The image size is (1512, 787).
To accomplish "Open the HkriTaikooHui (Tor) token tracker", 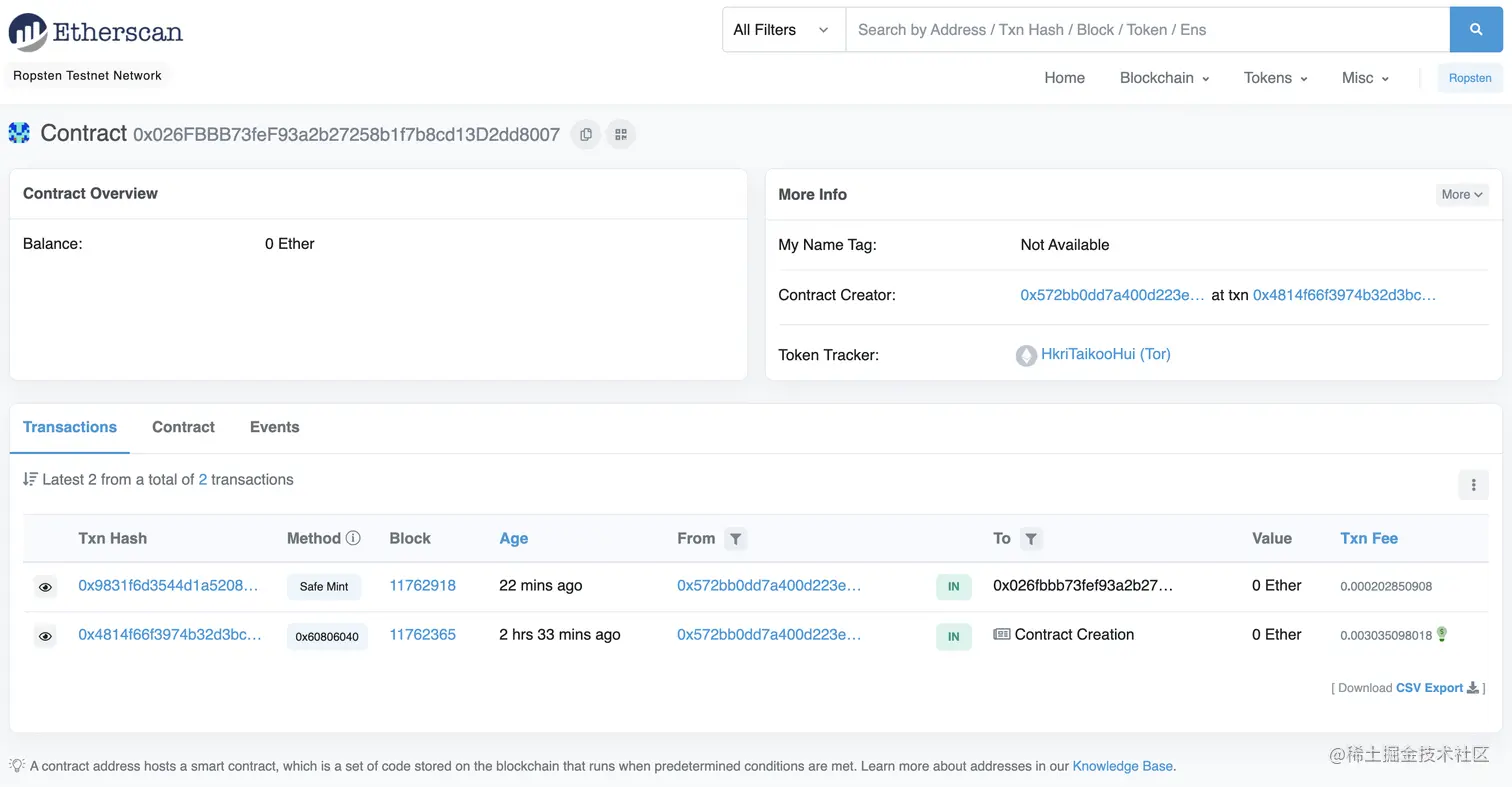I will (x=1106, y=354).
